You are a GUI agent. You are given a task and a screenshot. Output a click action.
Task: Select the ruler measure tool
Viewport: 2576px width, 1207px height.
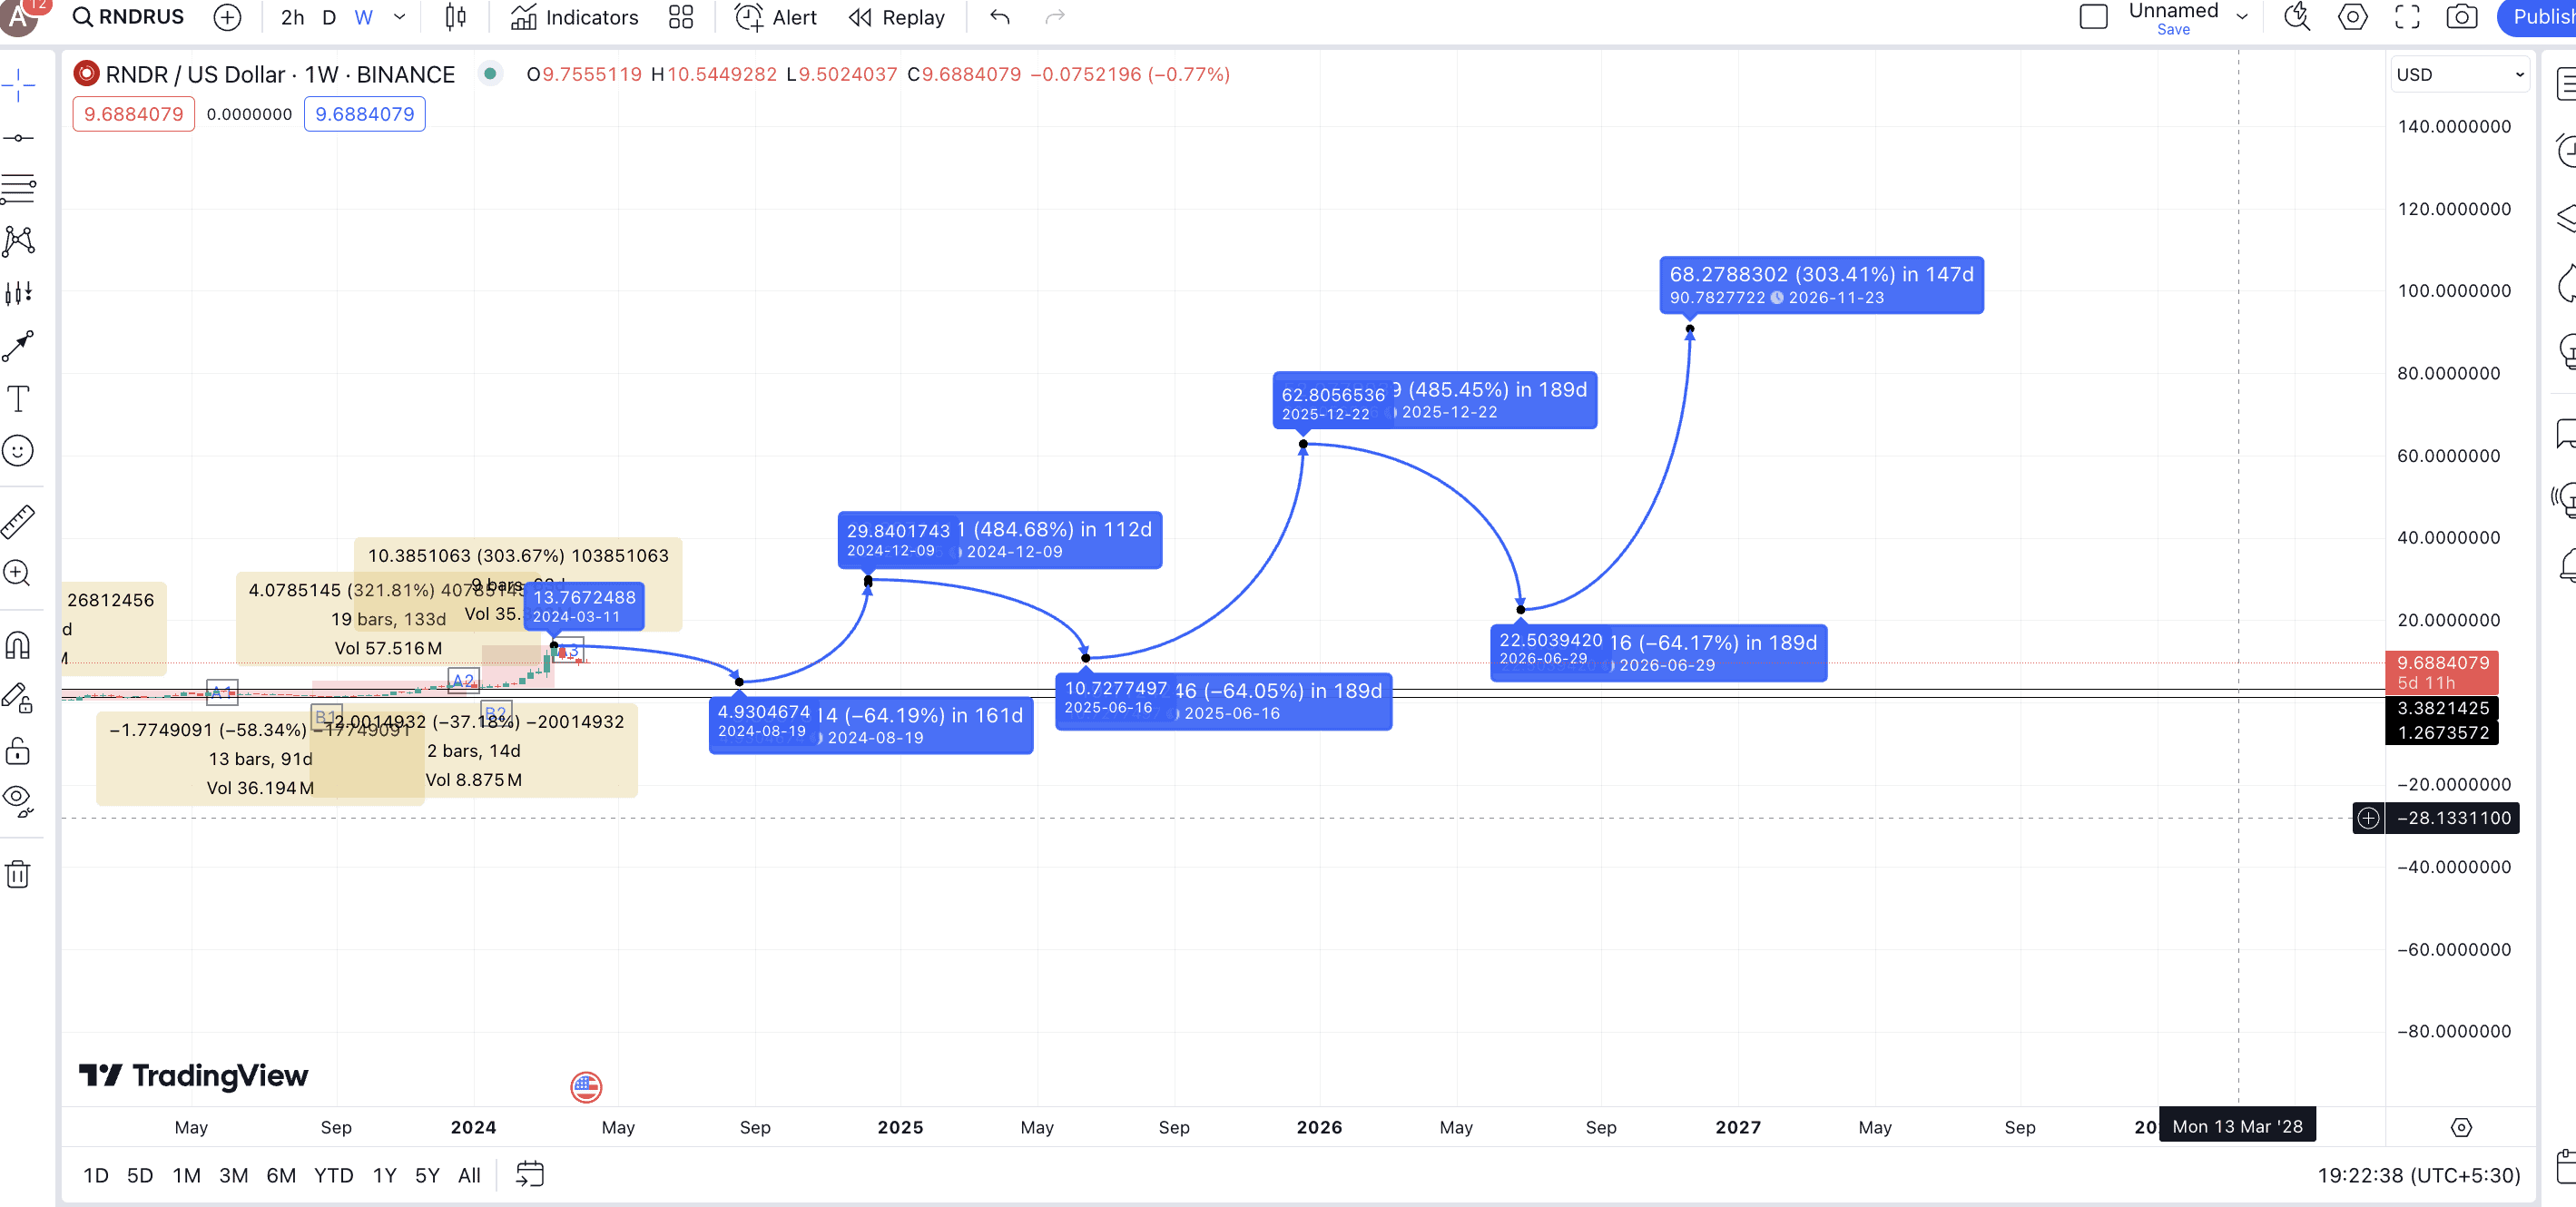pos(18,521)
